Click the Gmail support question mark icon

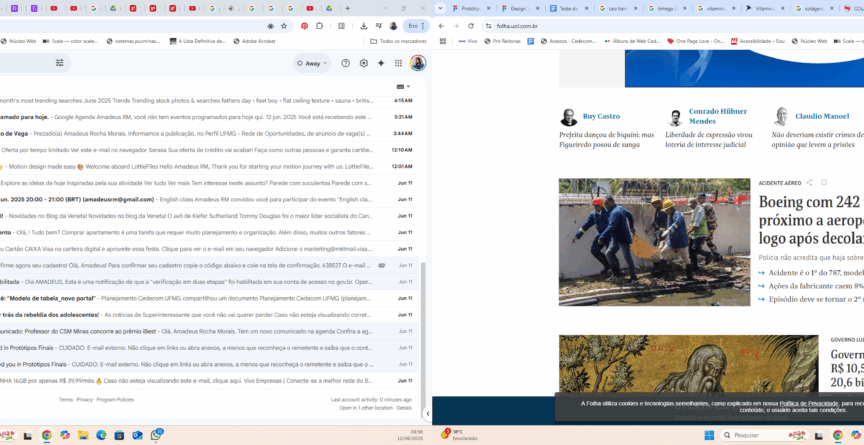tap(346, 63)
